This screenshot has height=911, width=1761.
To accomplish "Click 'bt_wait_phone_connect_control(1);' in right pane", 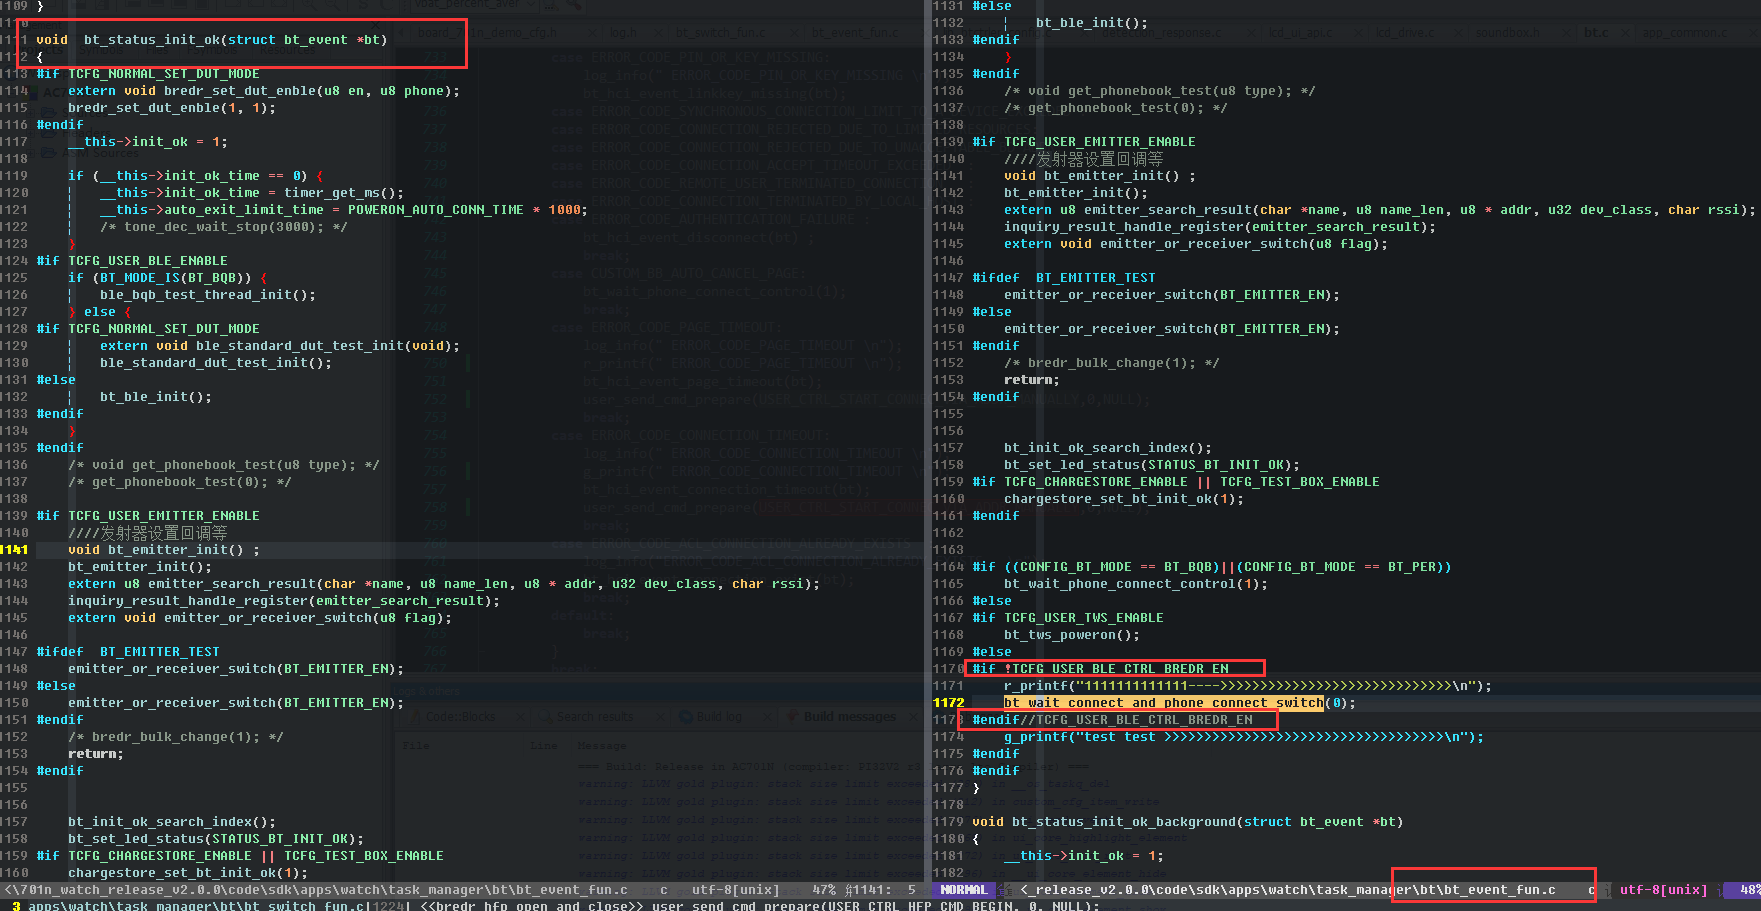I will [1136, 583].
